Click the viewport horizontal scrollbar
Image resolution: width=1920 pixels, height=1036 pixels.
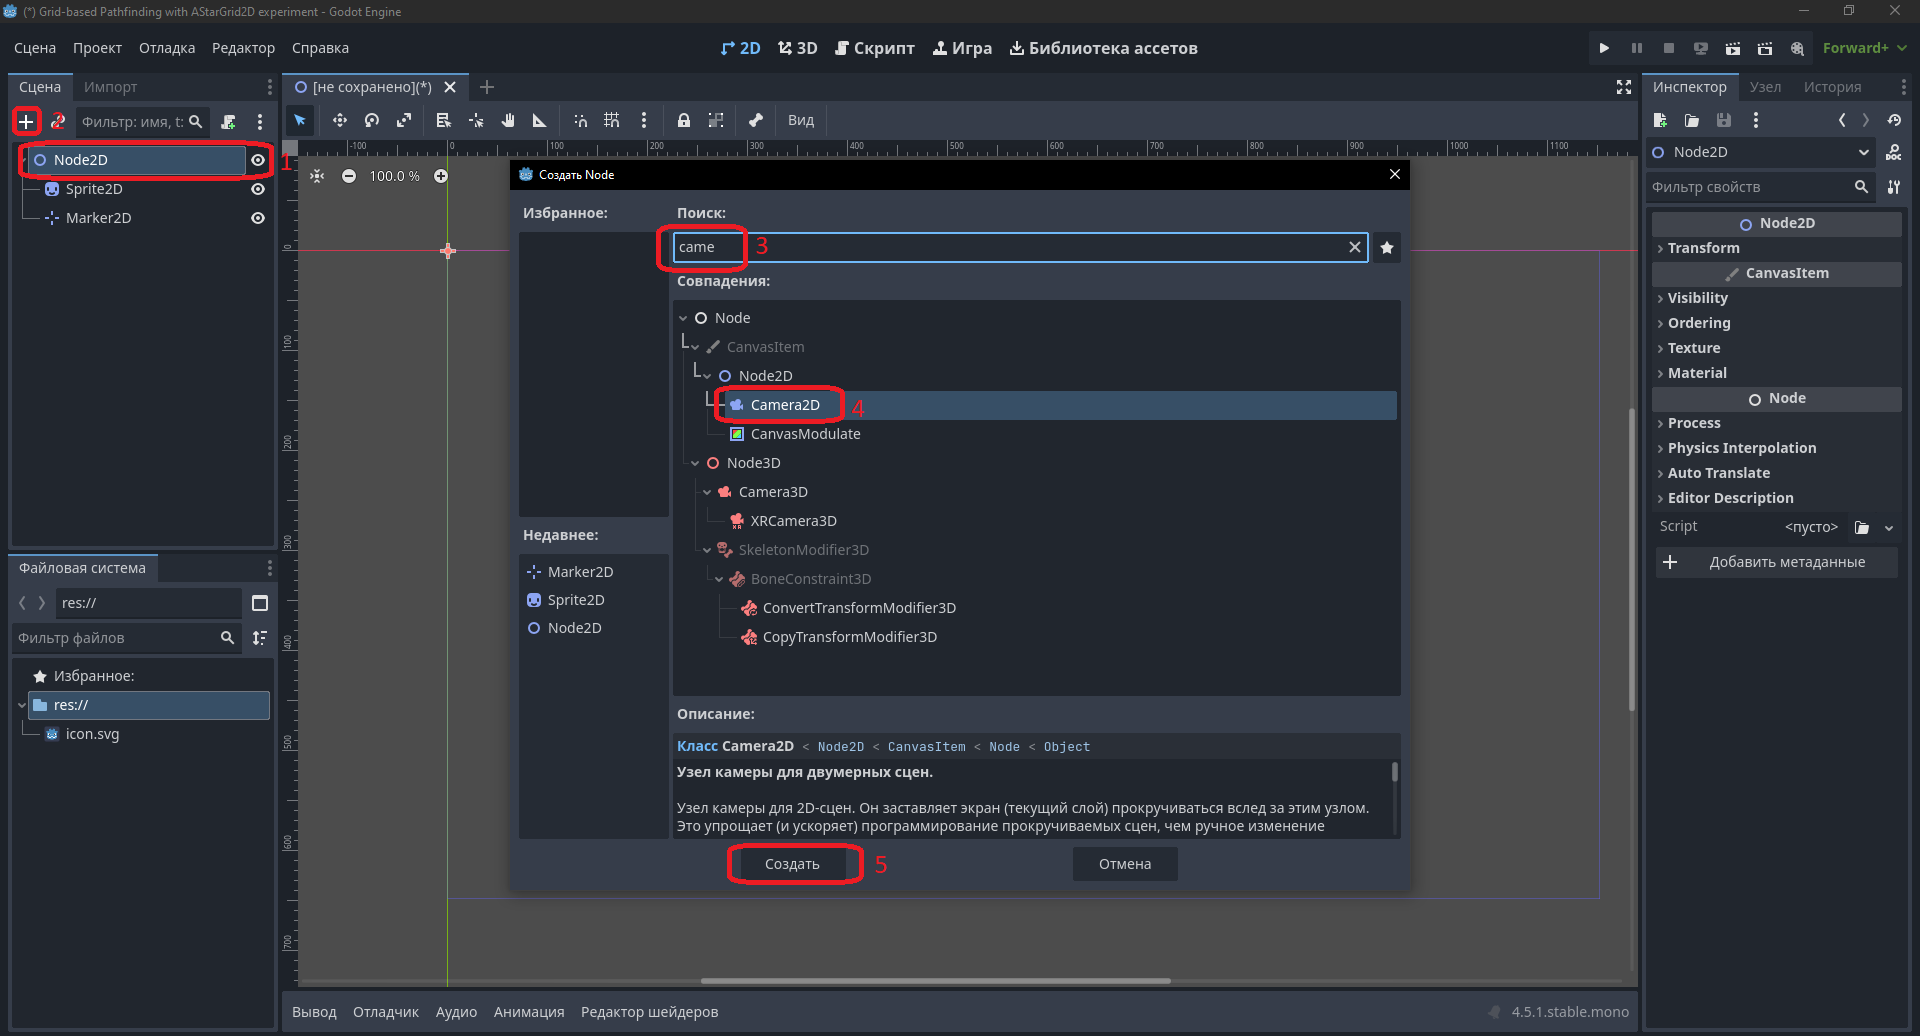point(936,981)
